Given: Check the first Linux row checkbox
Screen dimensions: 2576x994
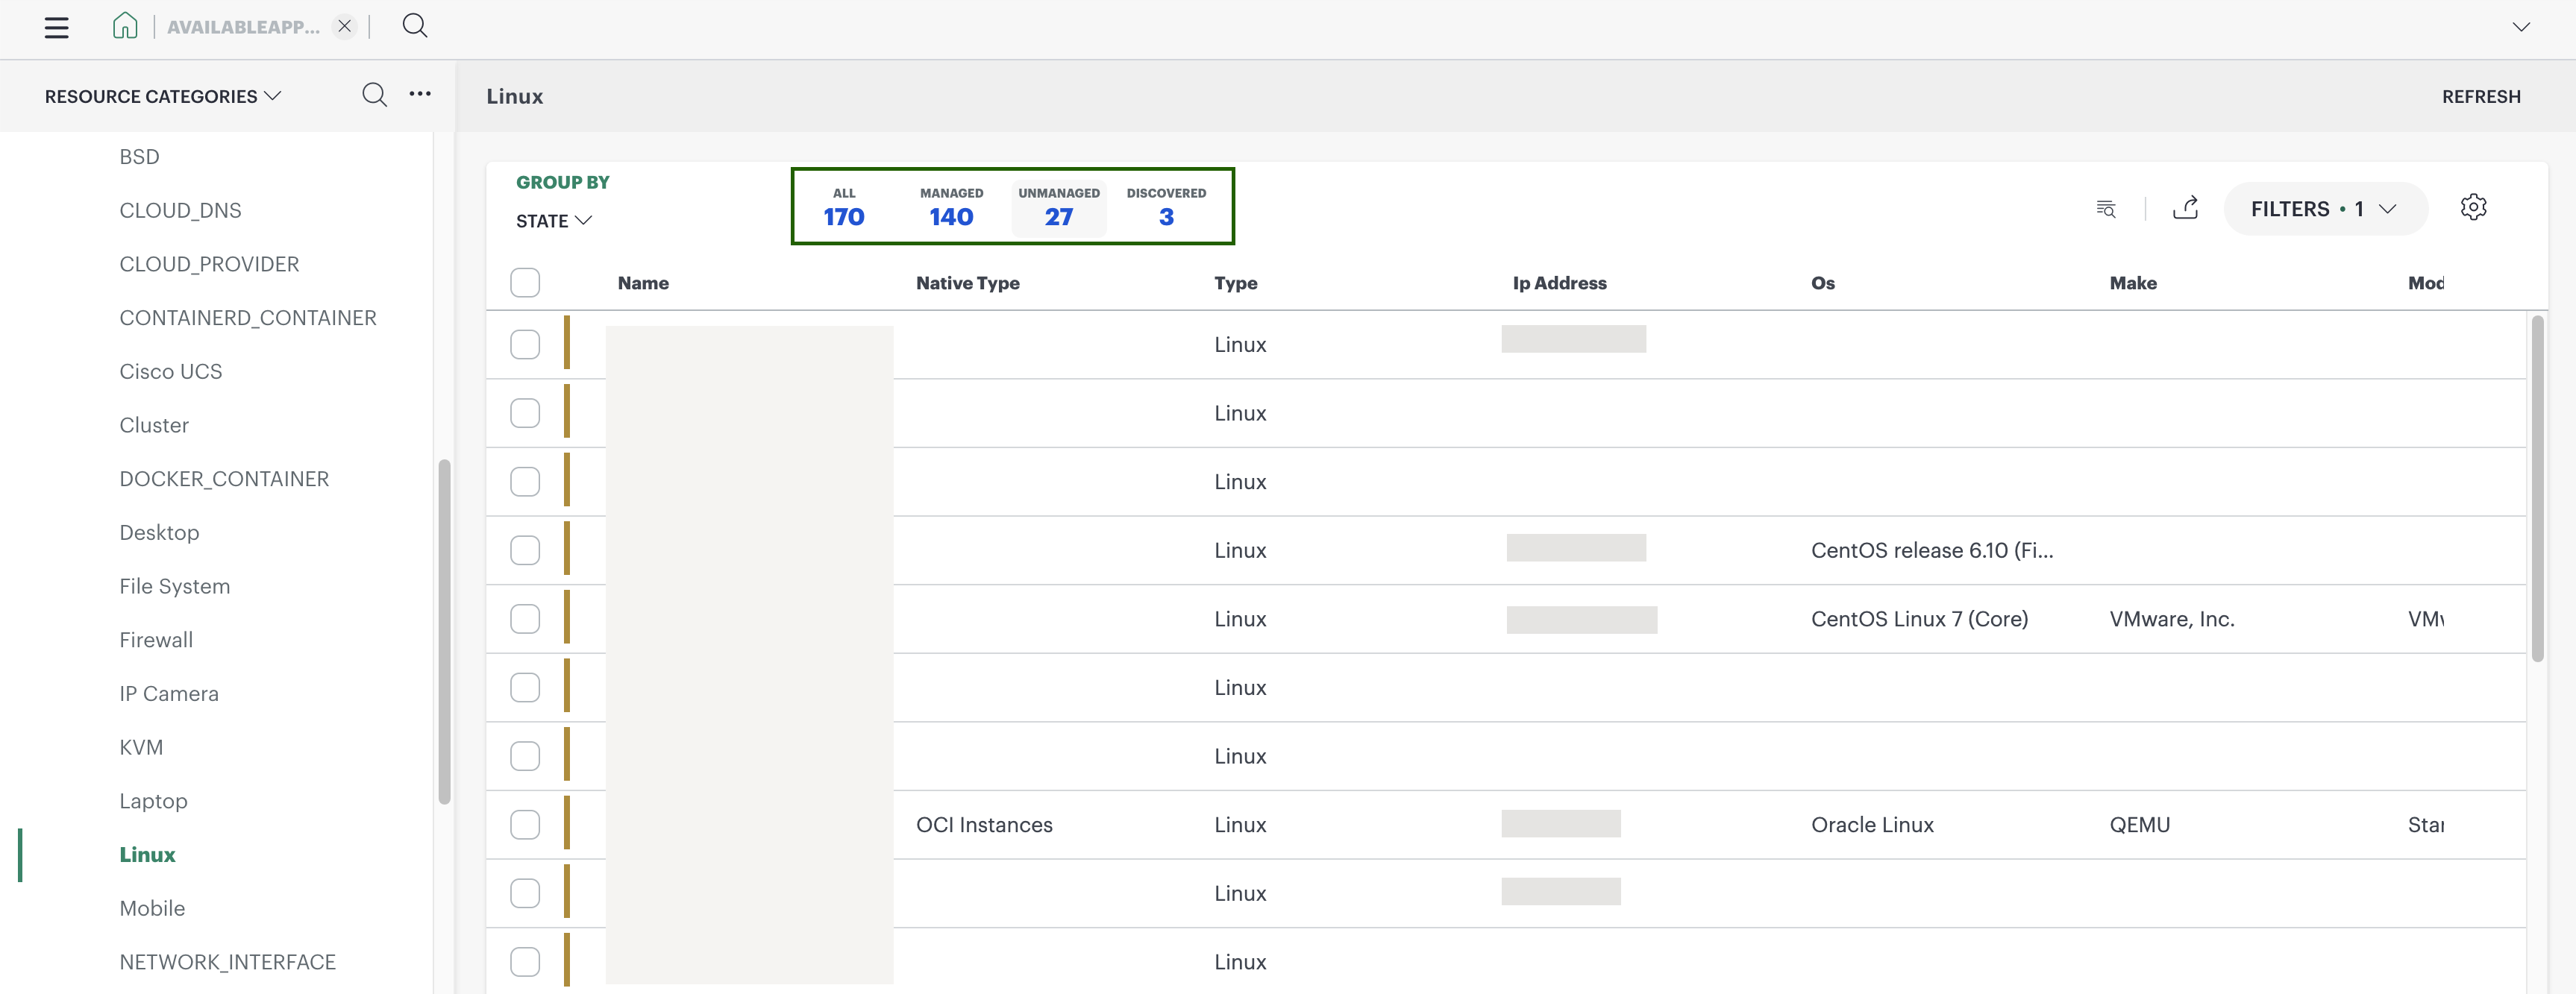Looking at the screenshot, I should click(525, 344).
